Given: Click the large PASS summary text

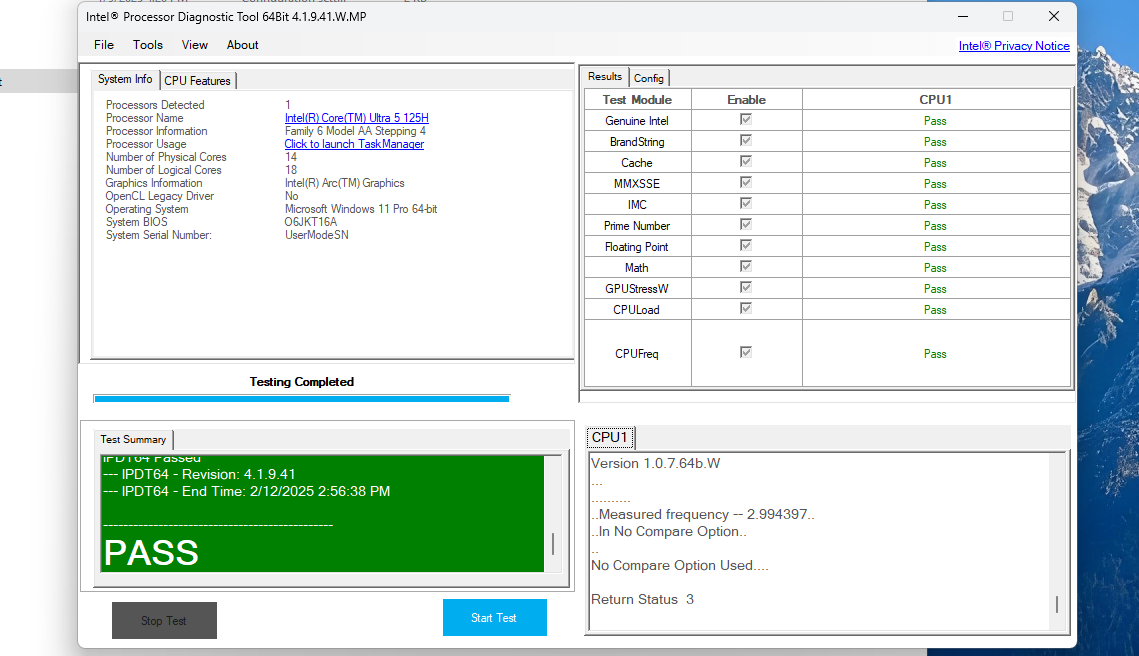Looking at the screenshot, I should click(151, 553).
